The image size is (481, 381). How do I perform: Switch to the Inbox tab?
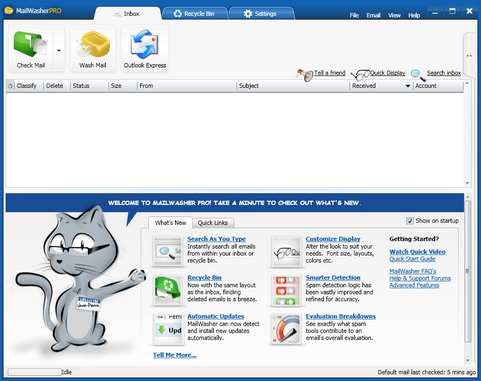tap(128, 14)
